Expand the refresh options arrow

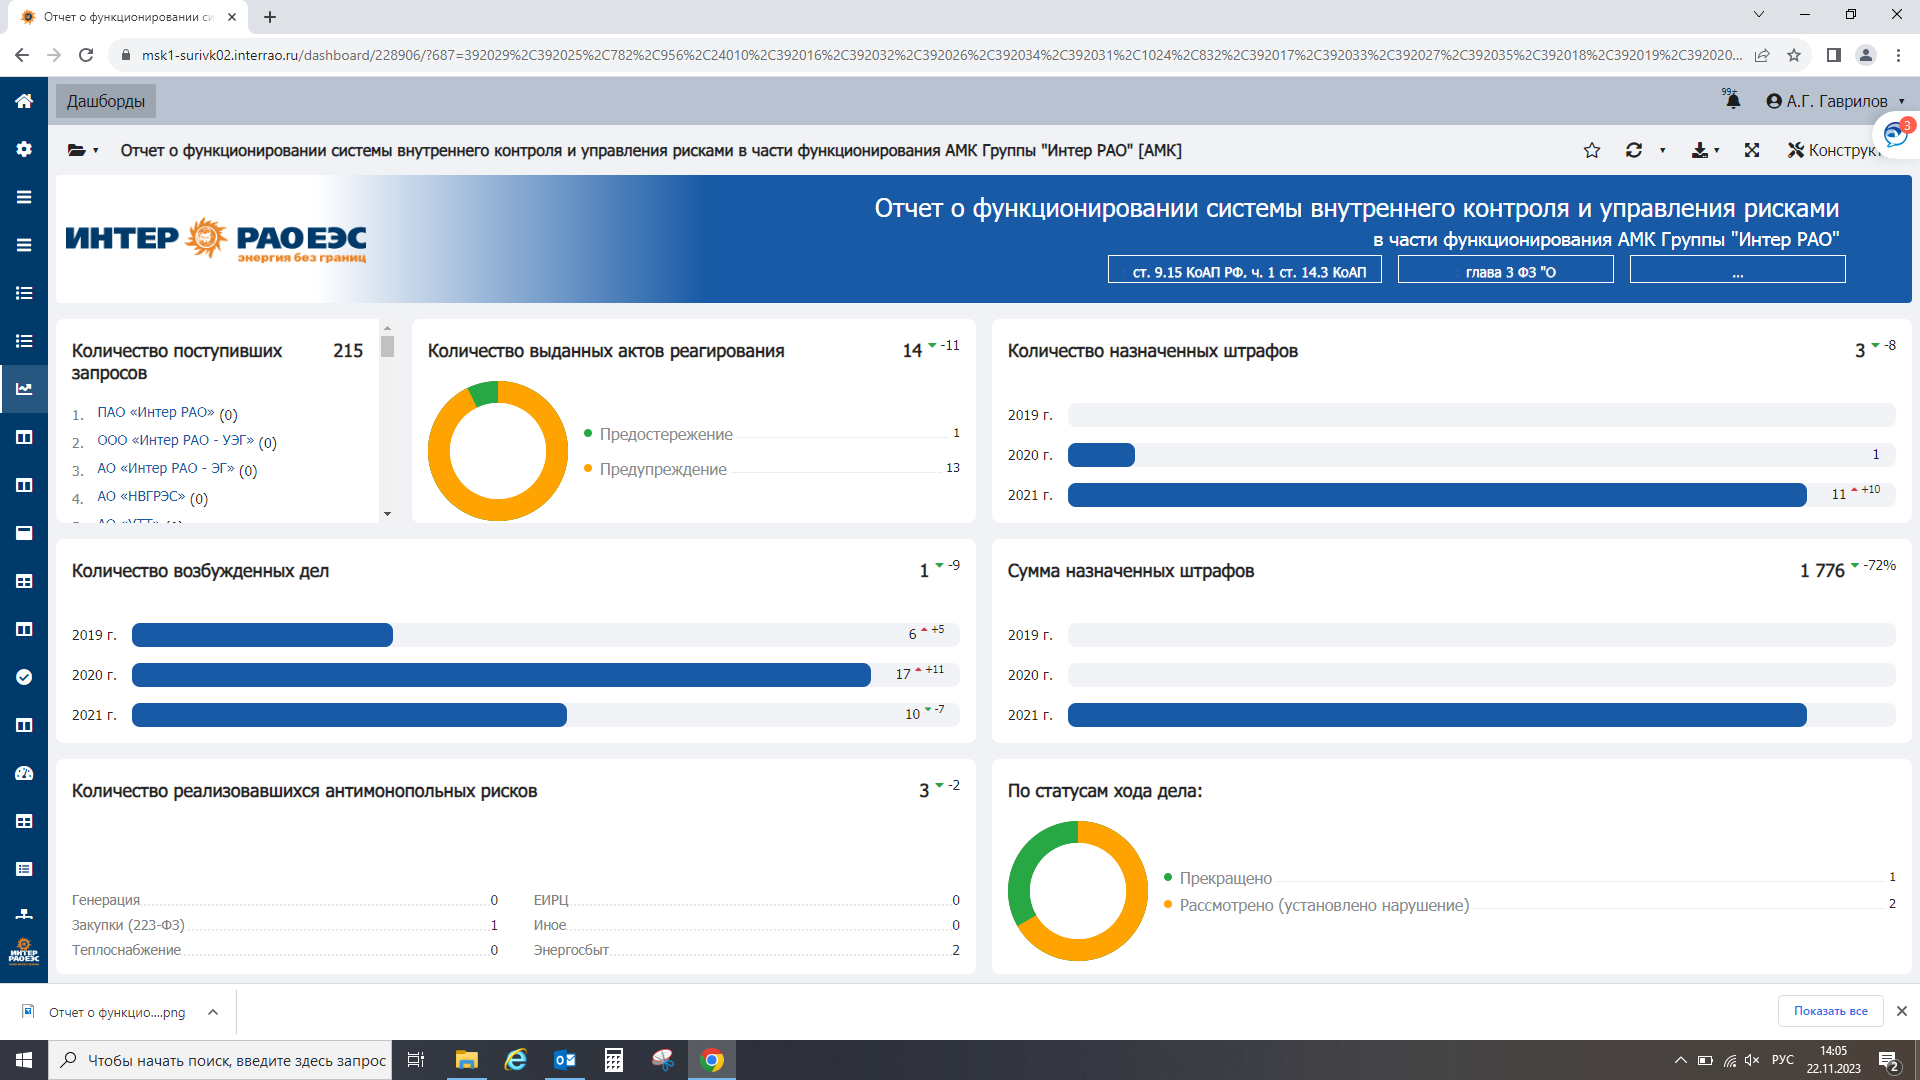1663,151
